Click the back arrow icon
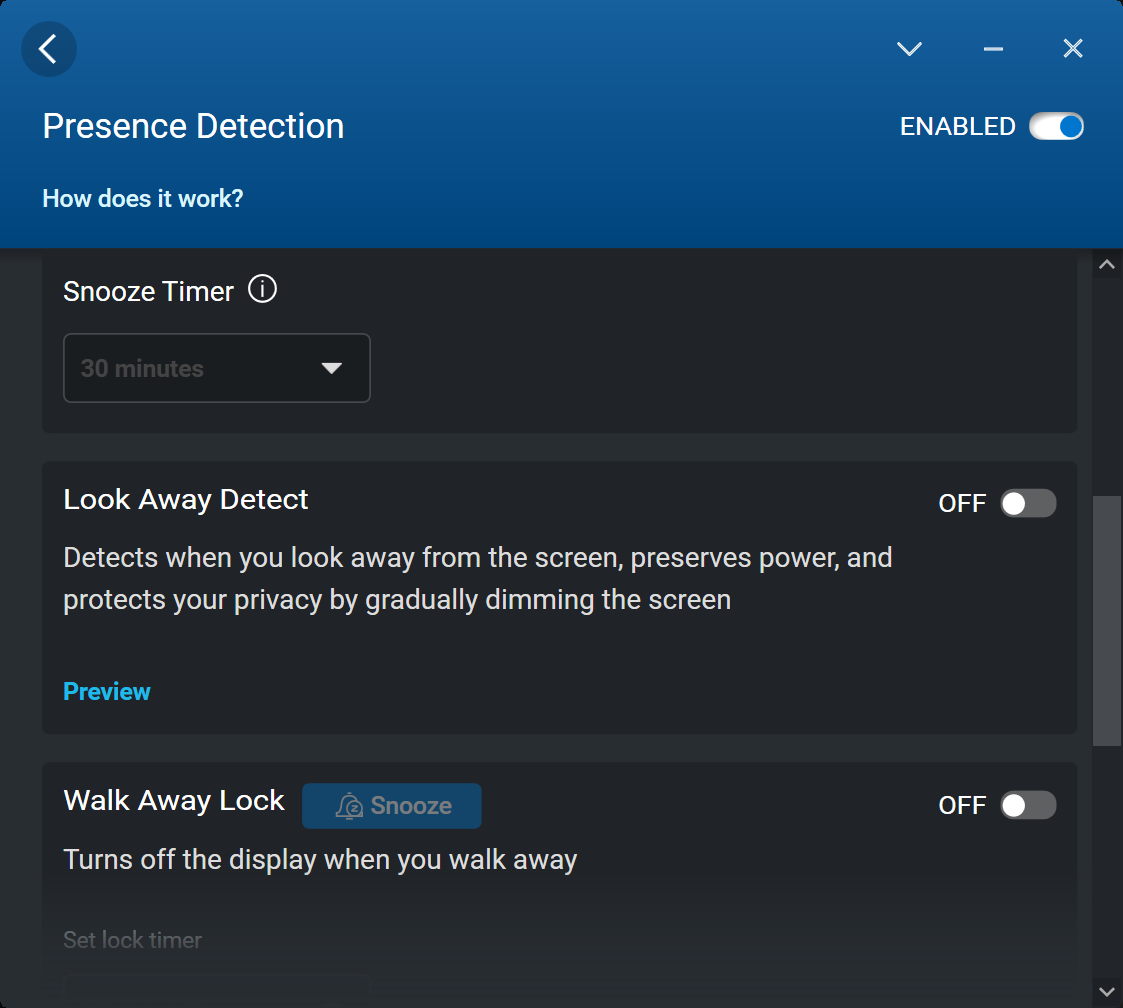 [49, 49]
